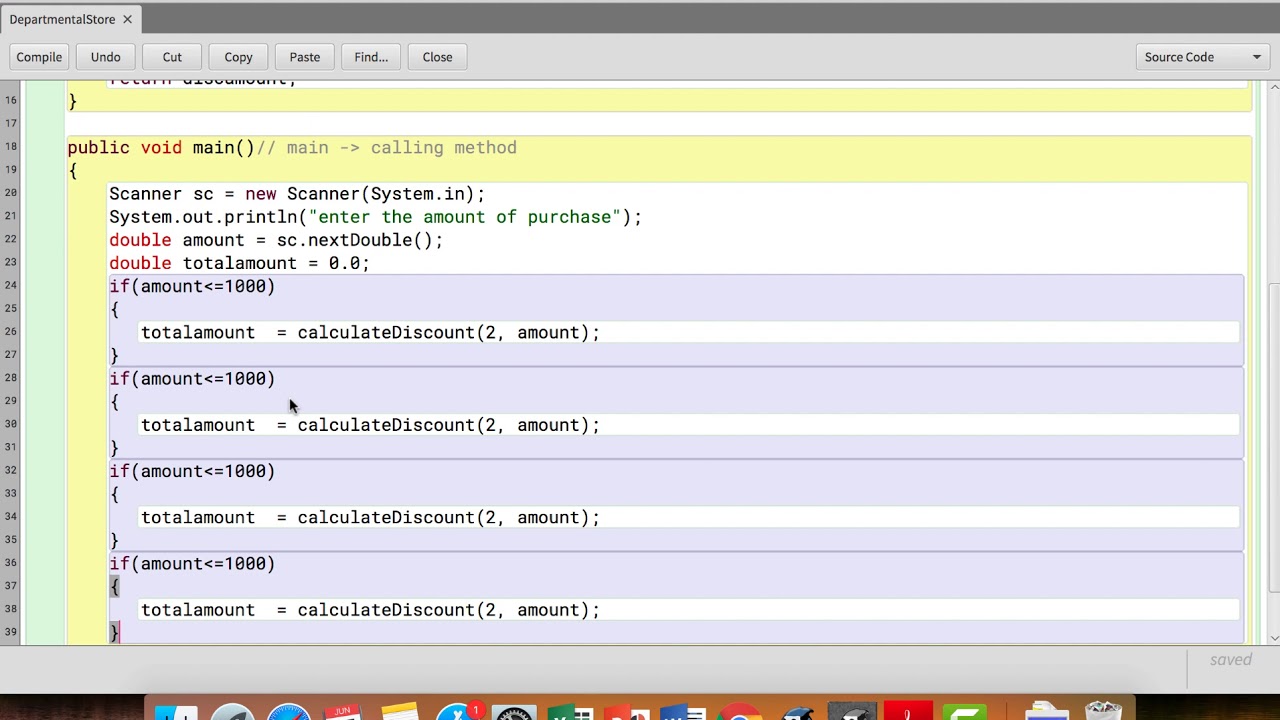This screenshot has height=720, width=1280.
Task: Click the calculateDiscount call on line 38
Action: pos(448,610)
